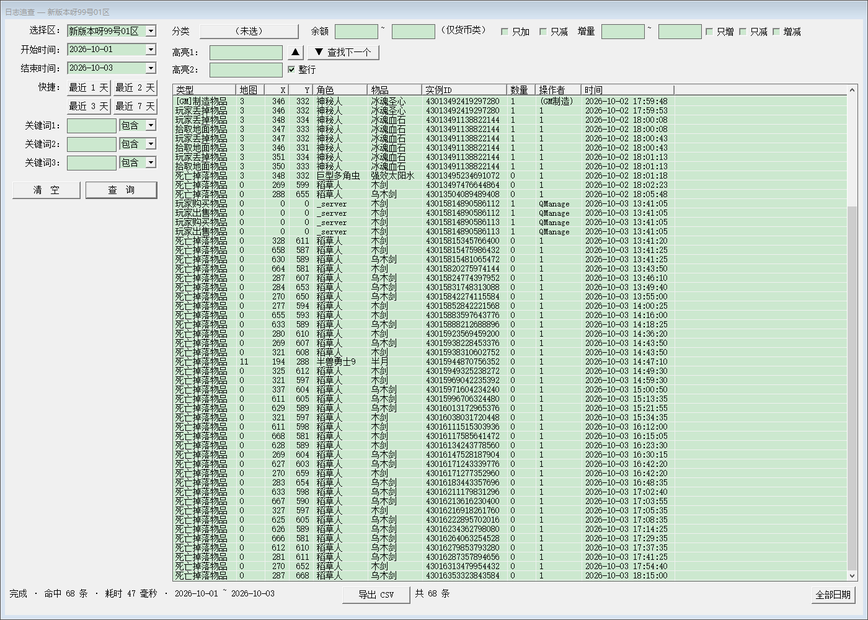Enable the 增减 checkbox
Image resolution: width=868 pixels, height=620 pixels.
pyautogui.click(x=776, y=32)
